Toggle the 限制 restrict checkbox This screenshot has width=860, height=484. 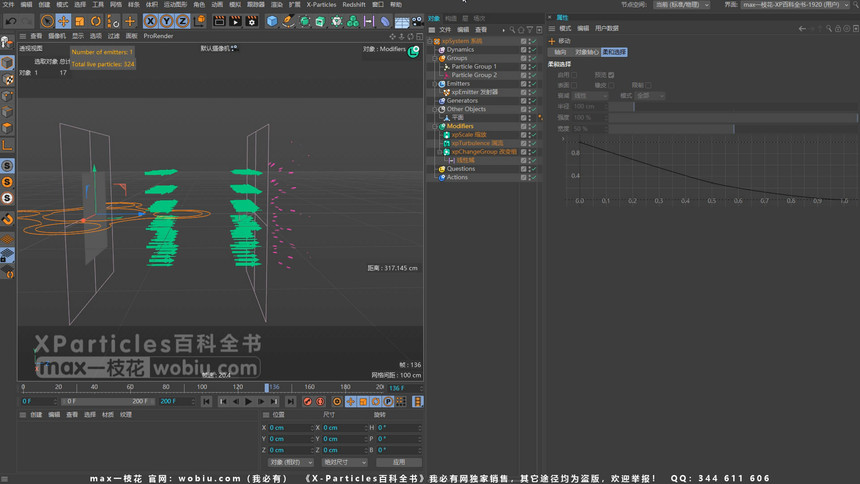pyautogui.click(x=648, y=86)
